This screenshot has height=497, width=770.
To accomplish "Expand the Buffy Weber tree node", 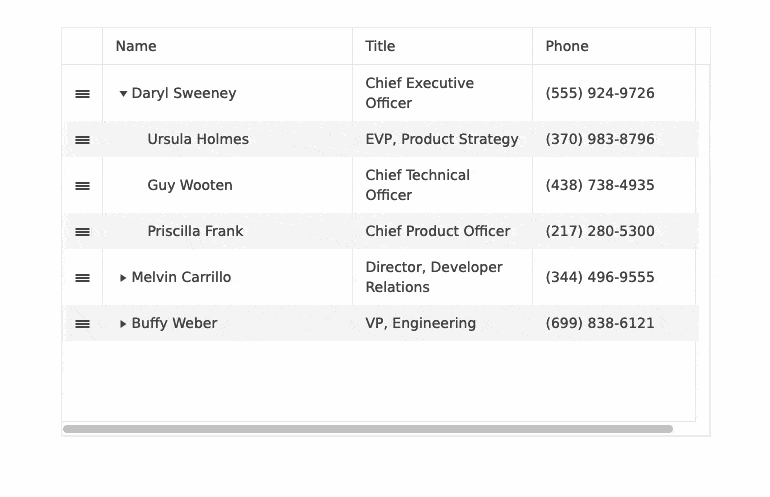I will click(123, 324).
